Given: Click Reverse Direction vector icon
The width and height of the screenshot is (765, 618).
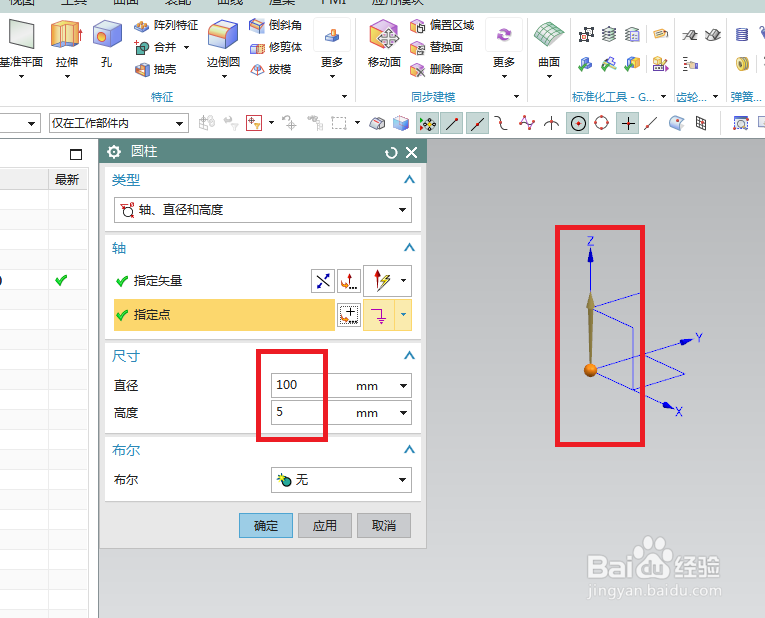Looking at the screenshot, I should coord(323,281).
